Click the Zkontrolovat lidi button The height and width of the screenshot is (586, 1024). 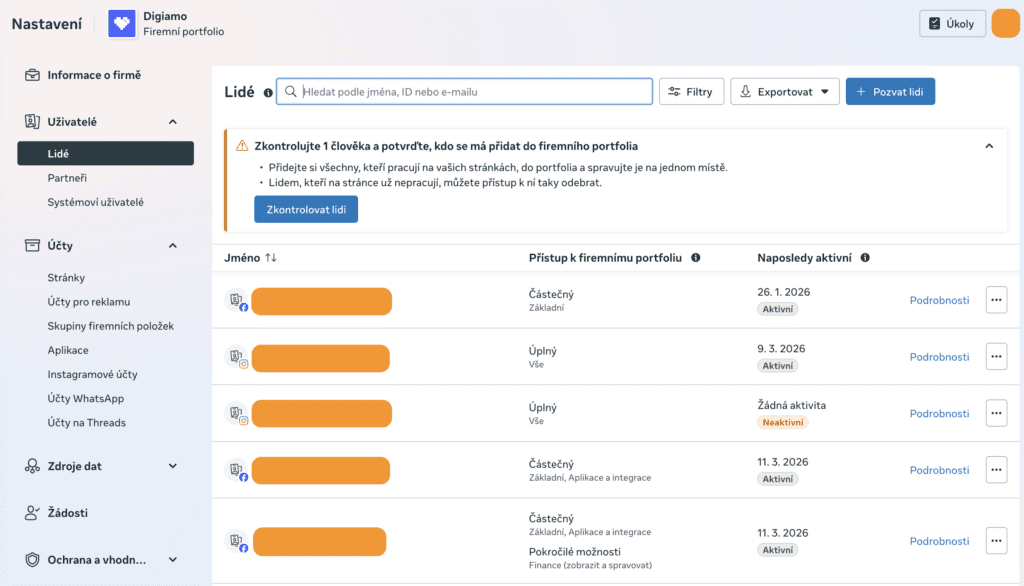(306, 209)
